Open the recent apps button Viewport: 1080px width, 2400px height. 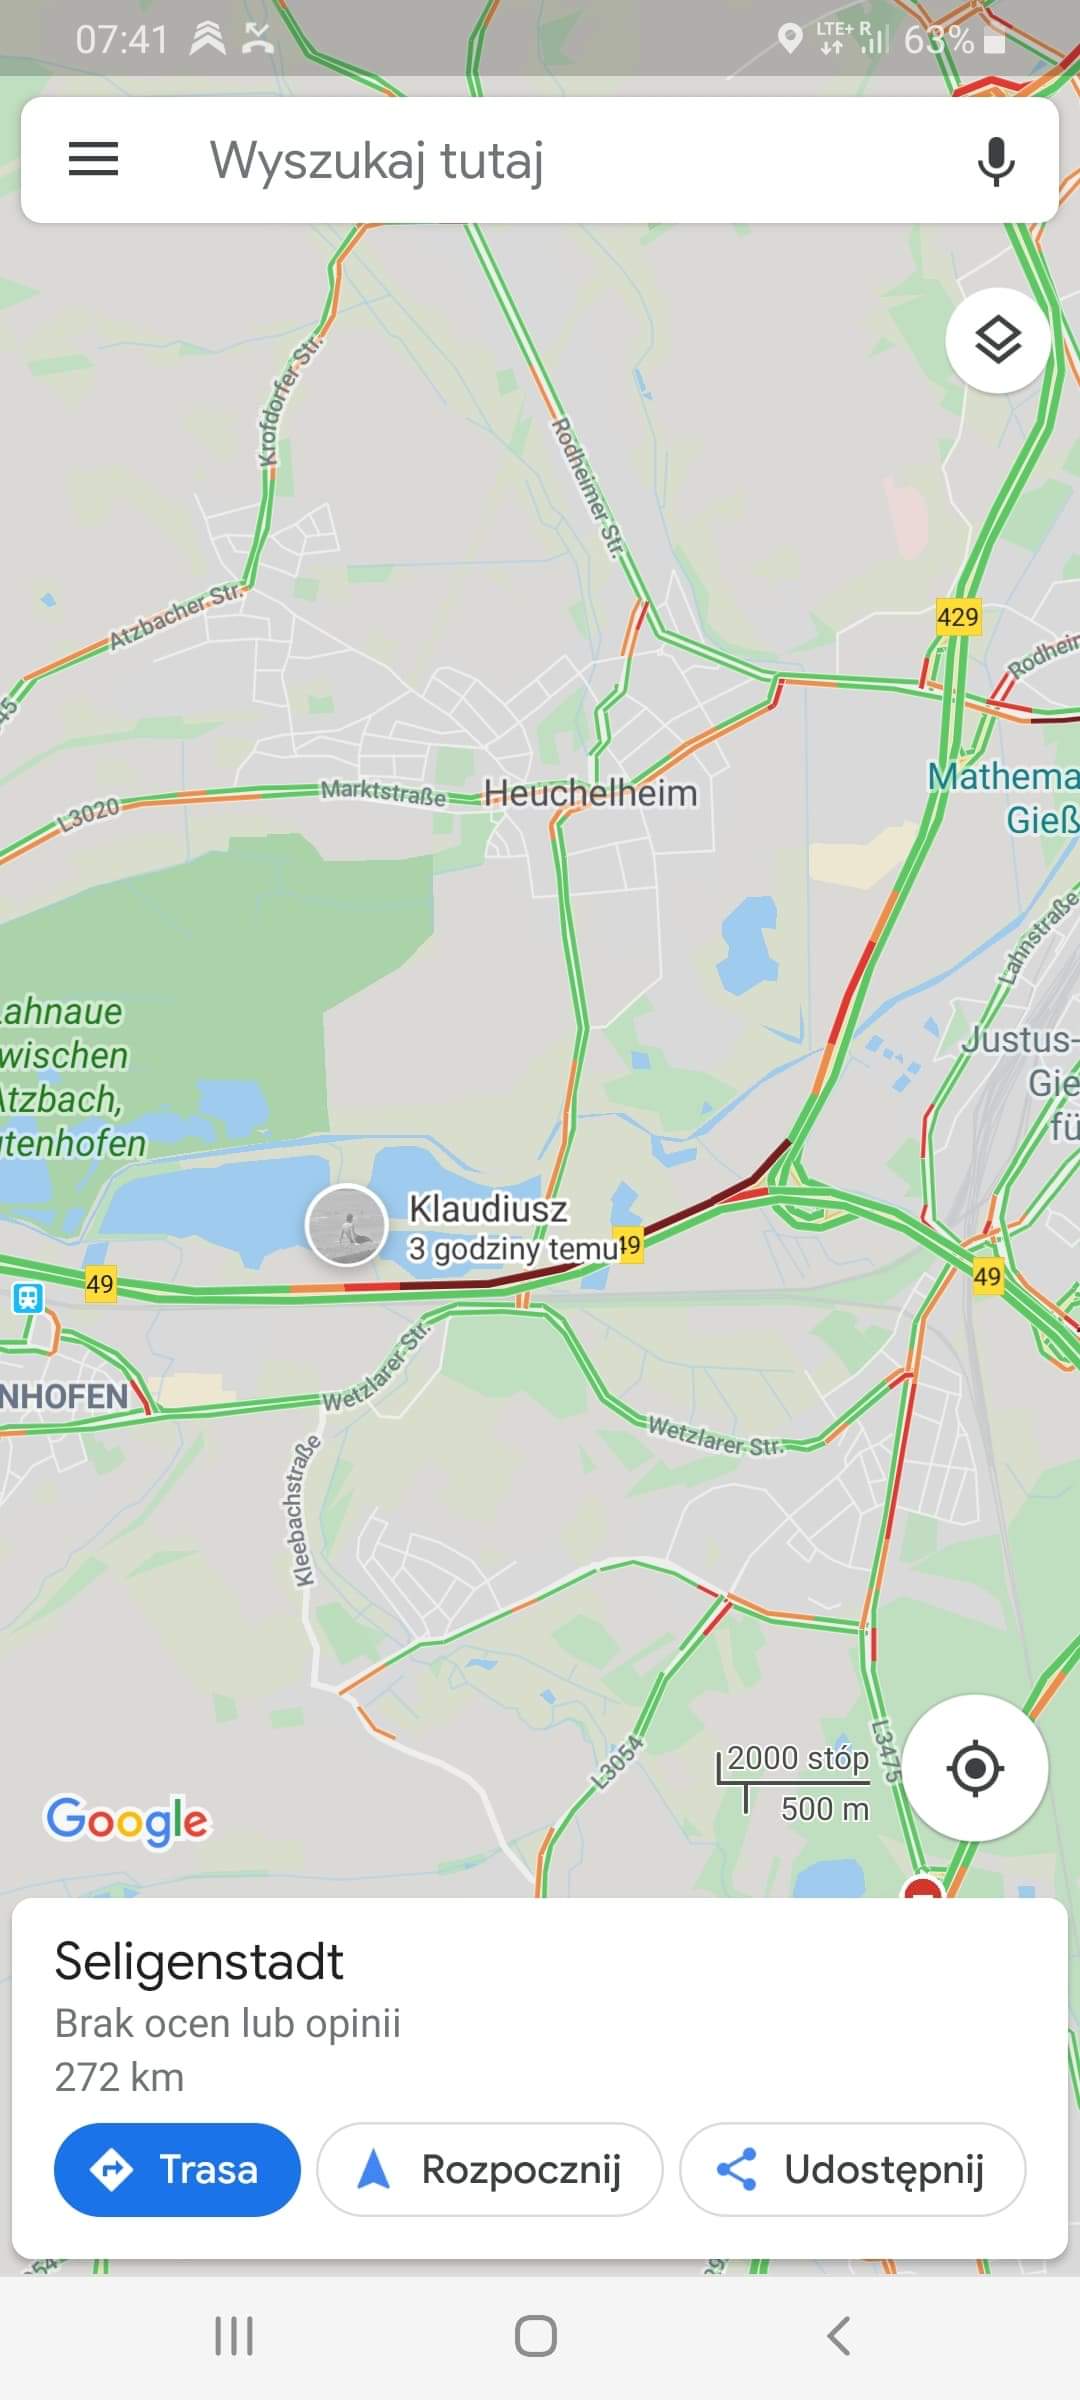234,2336
